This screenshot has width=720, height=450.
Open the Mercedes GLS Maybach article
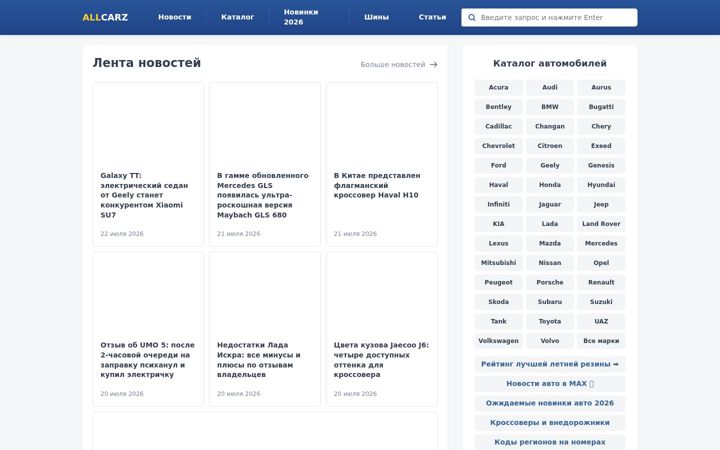coord(263,195)
